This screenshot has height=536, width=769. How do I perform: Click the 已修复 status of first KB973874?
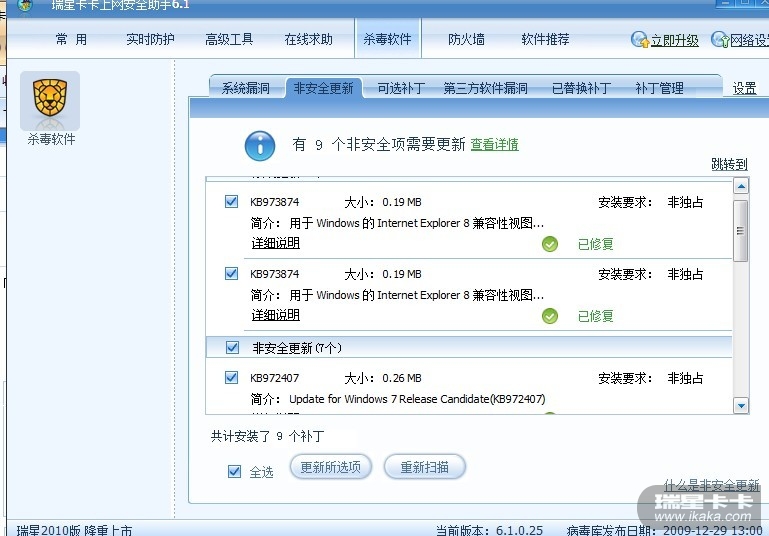pyautogui.click(x=595, y=244)
